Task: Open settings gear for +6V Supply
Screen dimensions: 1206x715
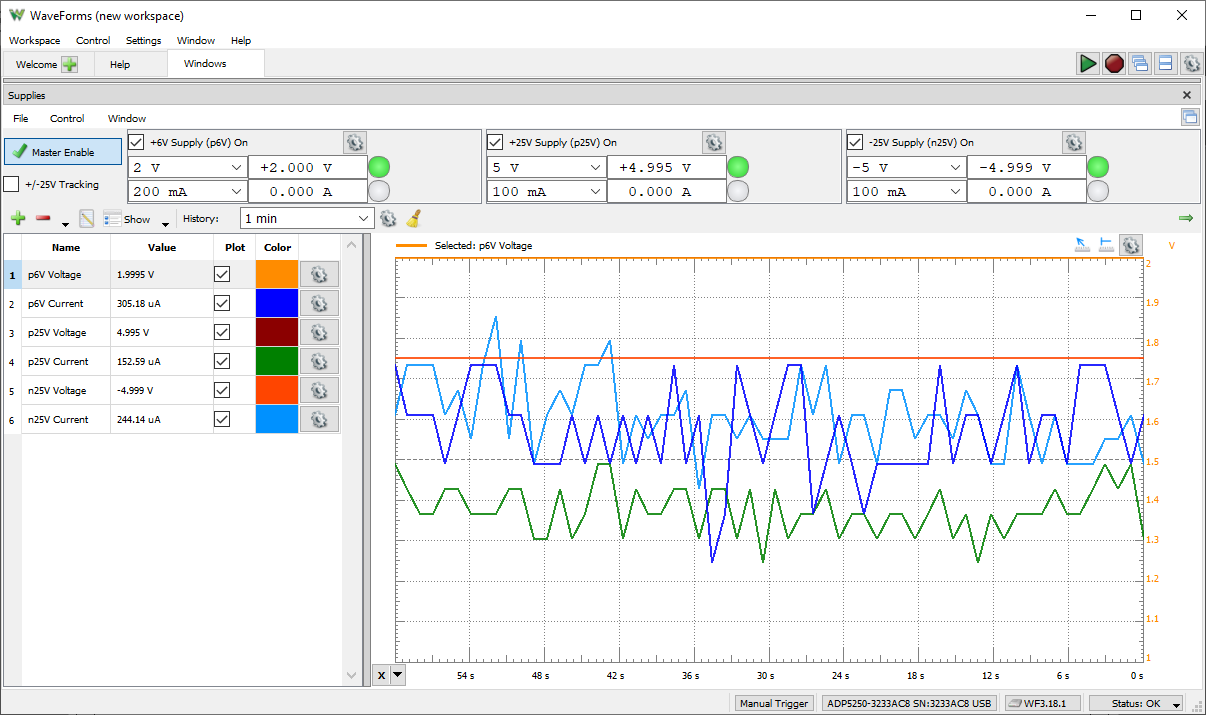Action: click(x=355, y=142)
